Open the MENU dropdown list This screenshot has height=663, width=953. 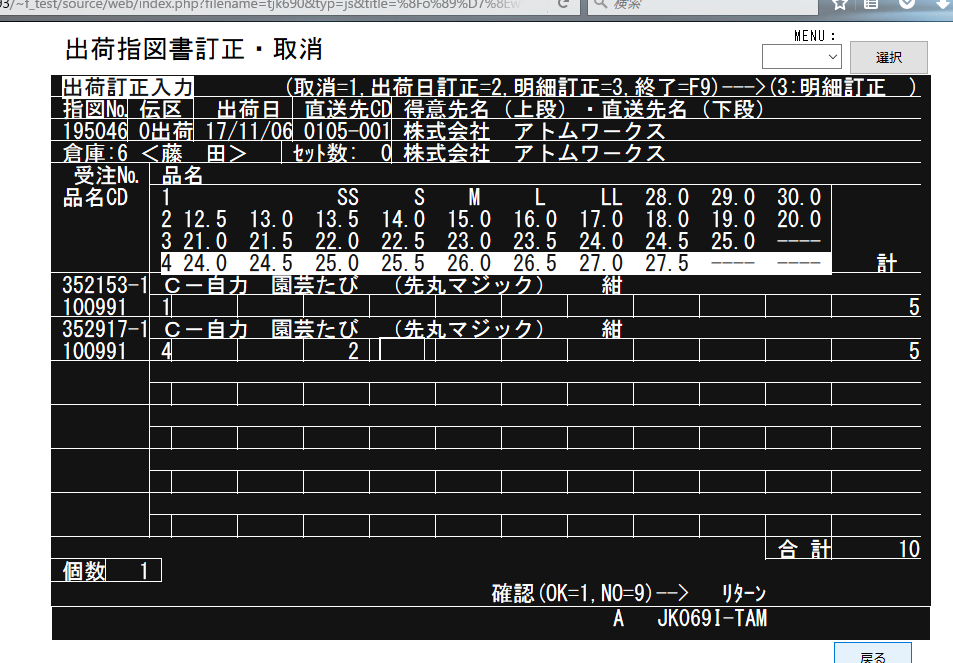click(x=802, y=57)
